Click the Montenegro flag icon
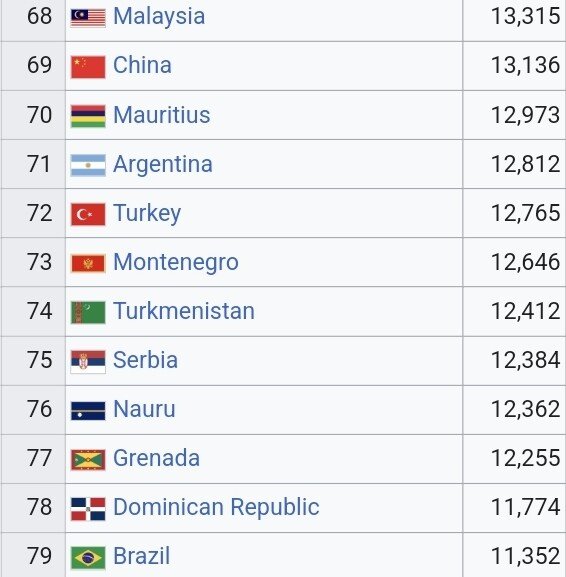566x577 pixels. [88, 263]
